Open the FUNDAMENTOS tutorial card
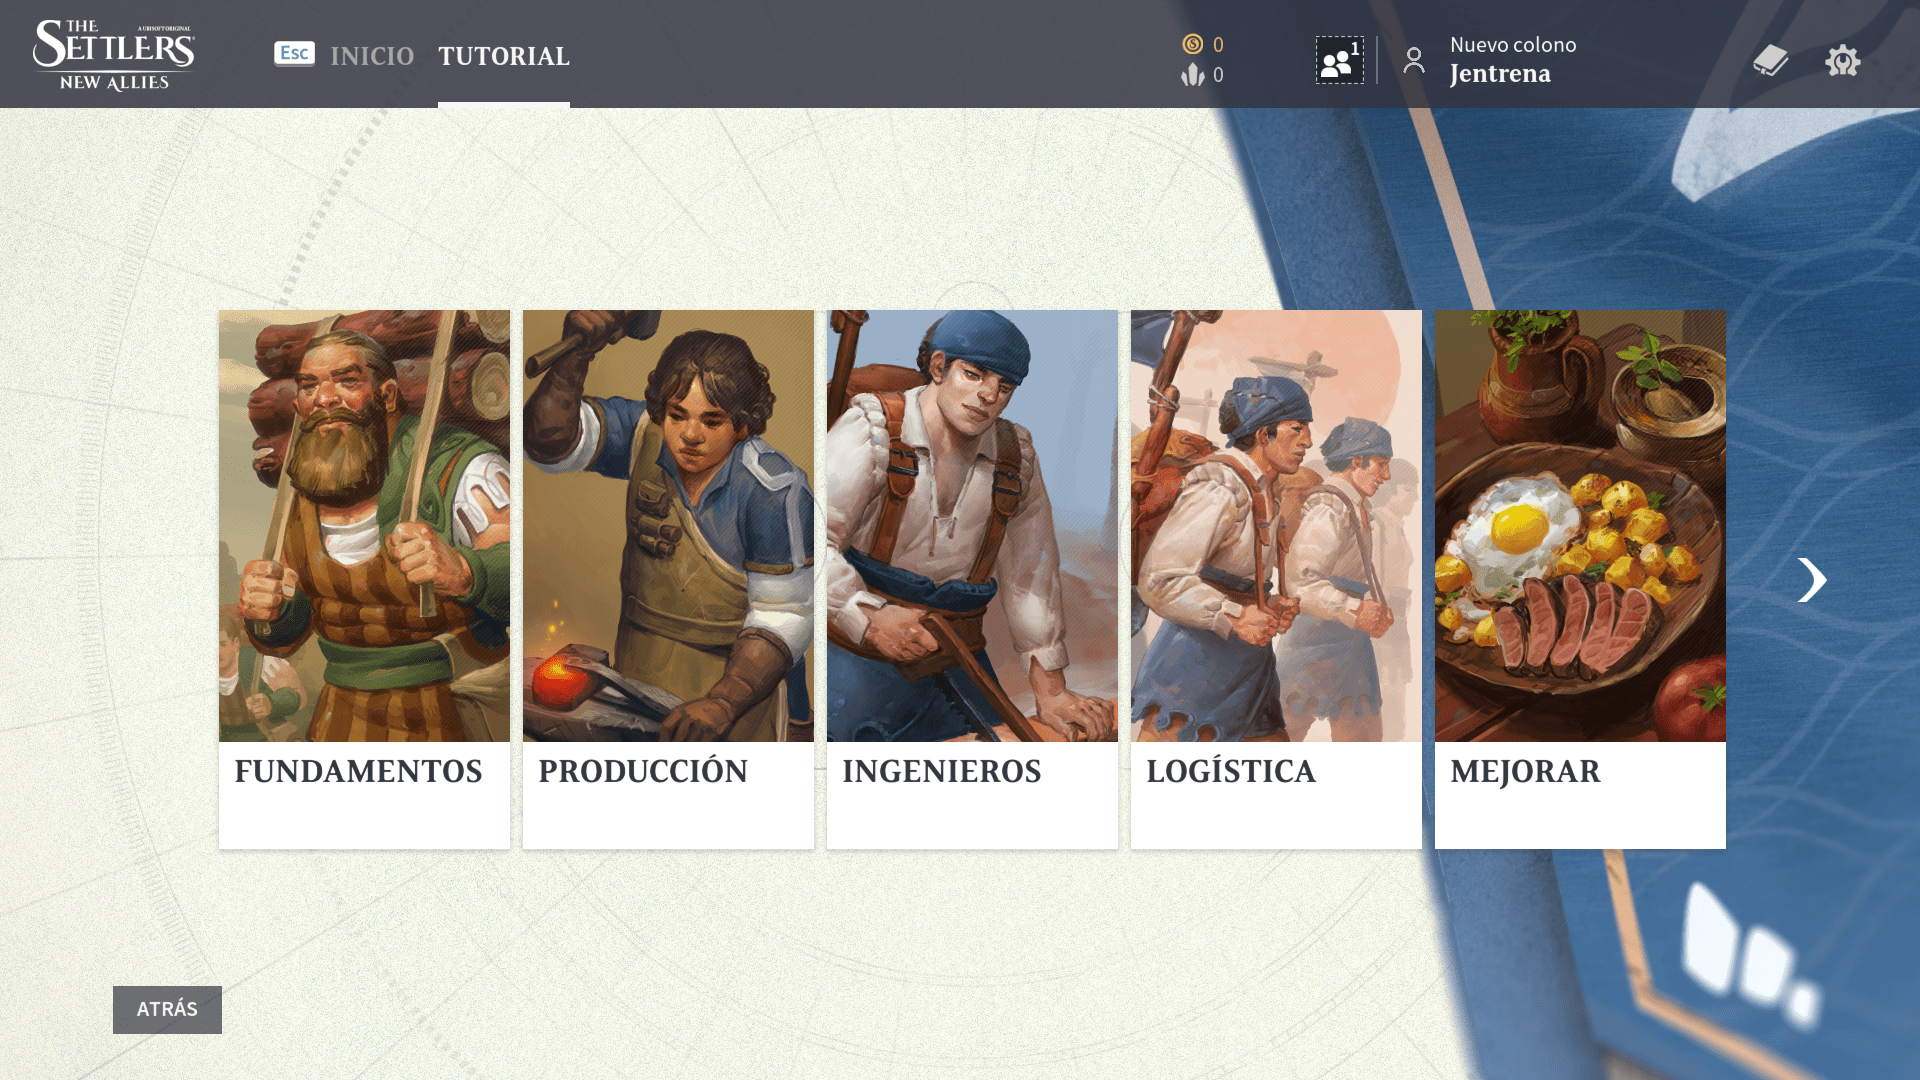1920x1080 pixels. point(364,579)
